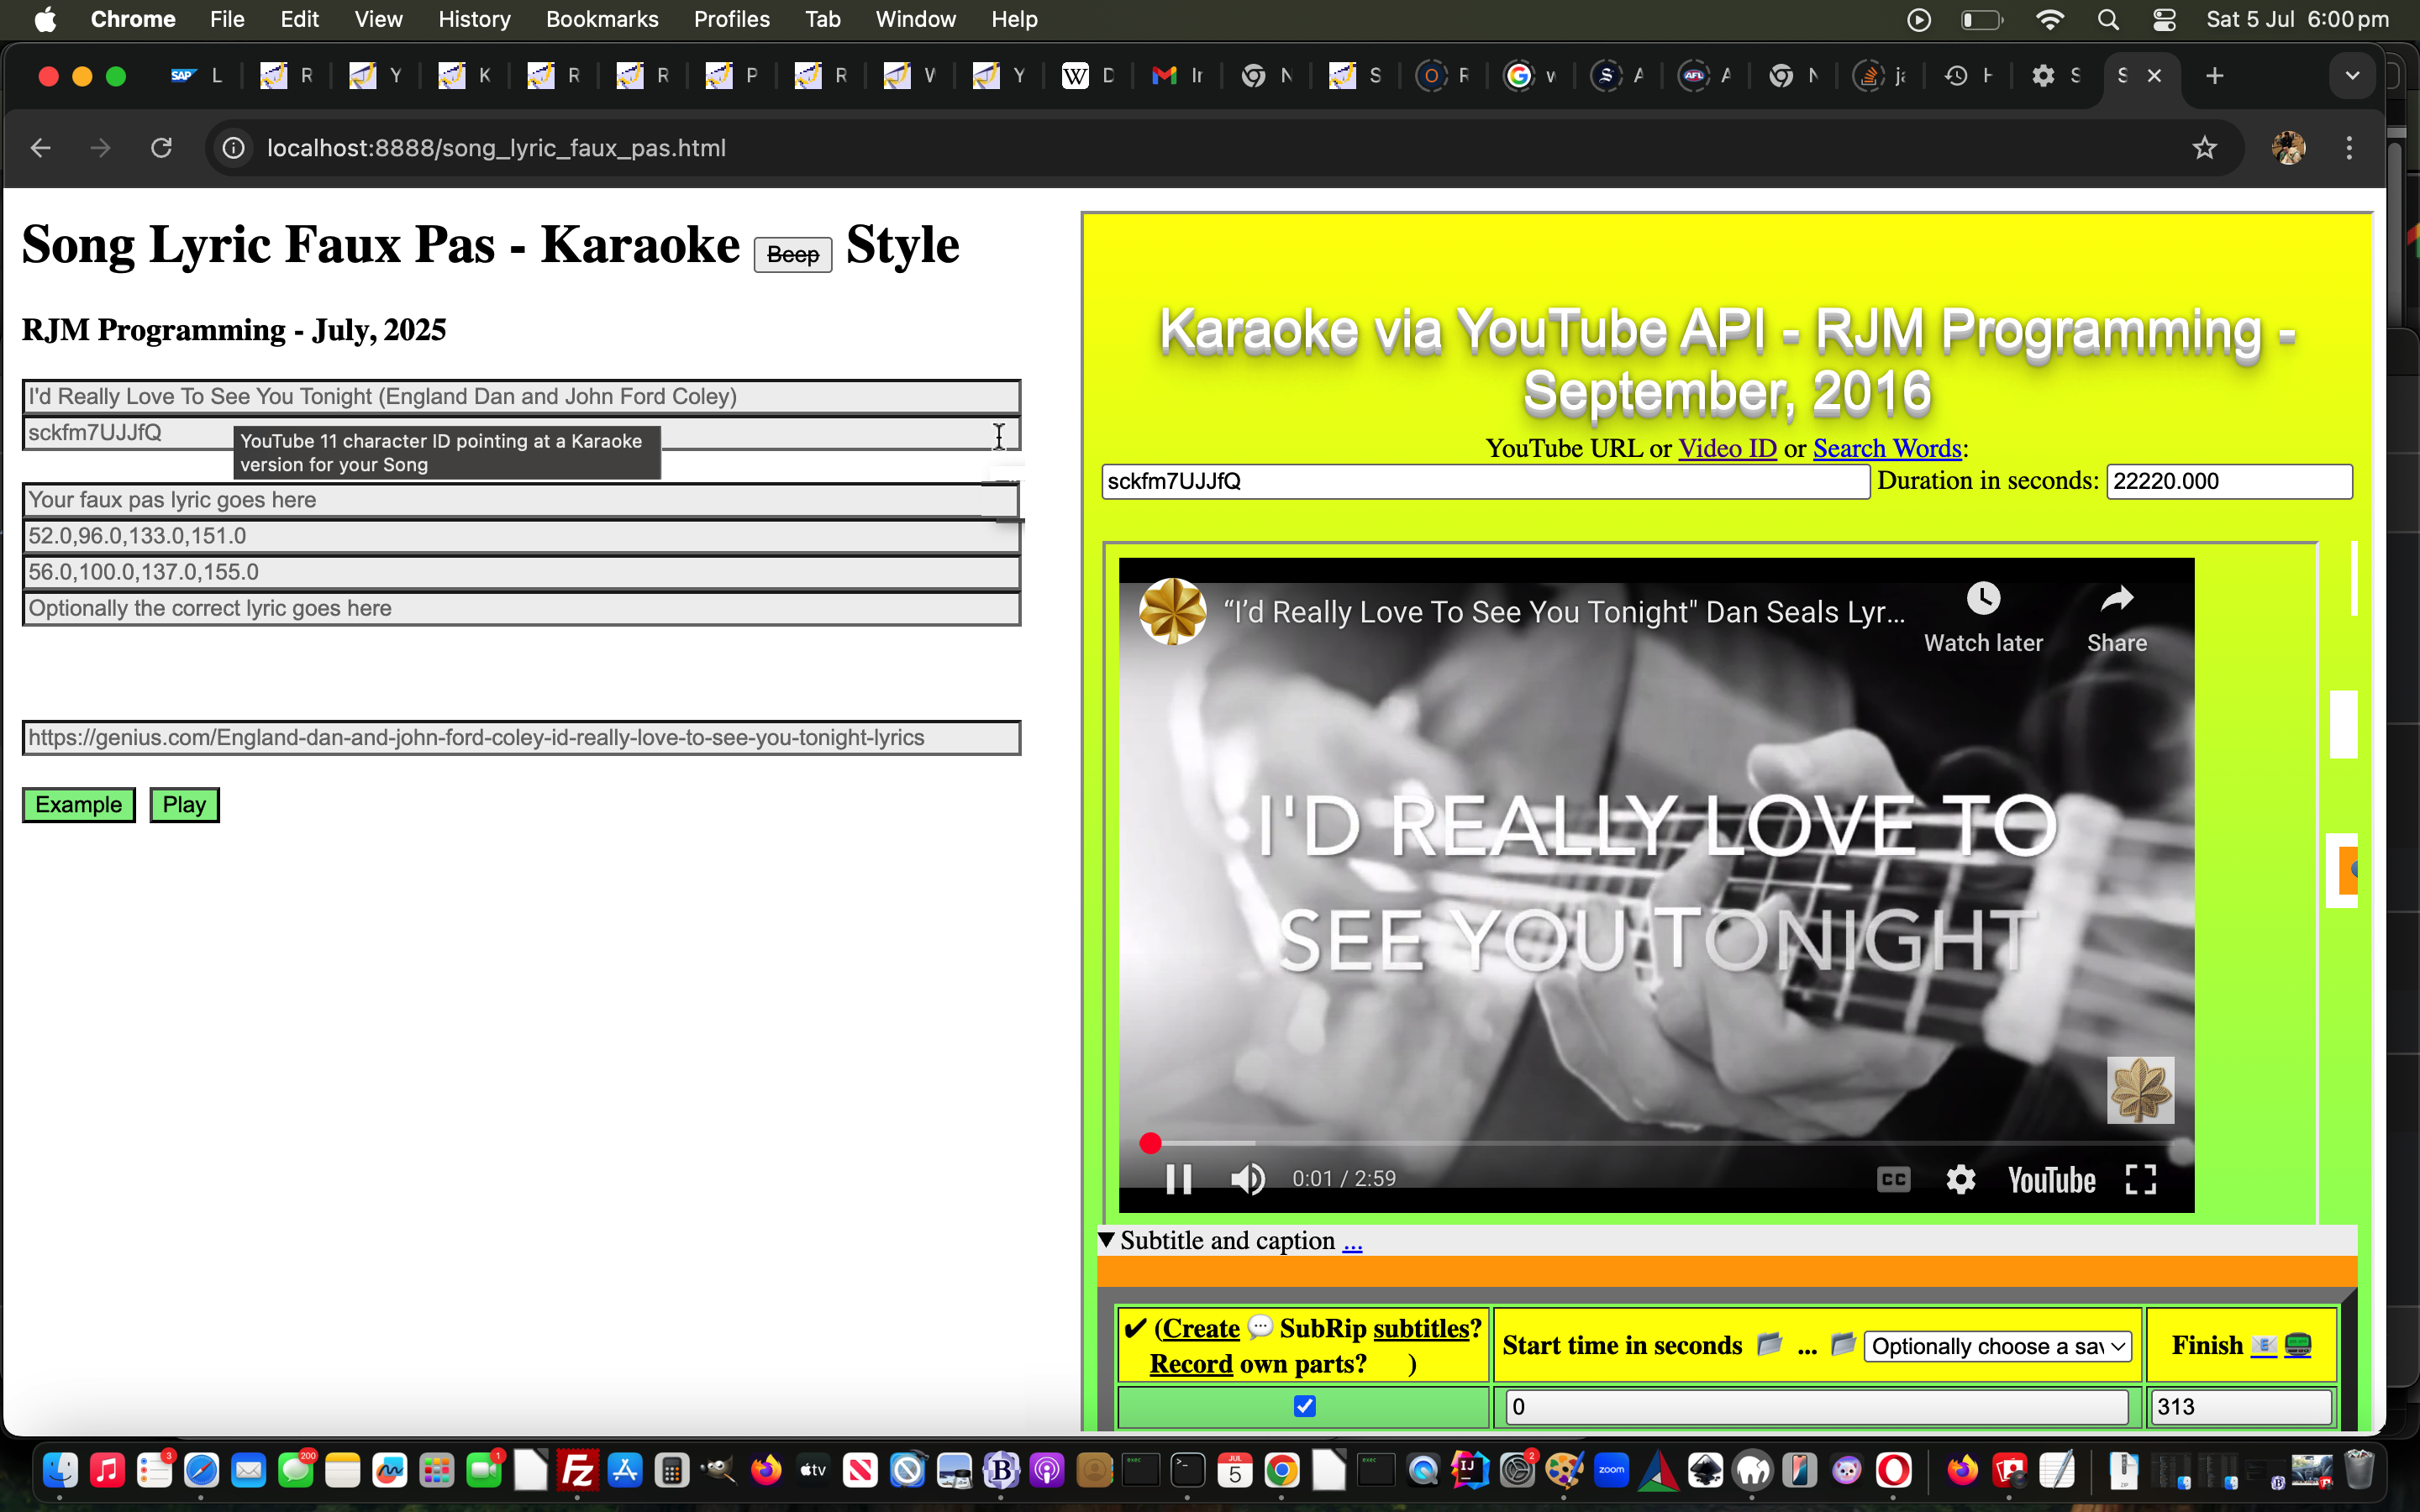
Task: Click Watch later on the video
Action: click(x=1983, y=619)
